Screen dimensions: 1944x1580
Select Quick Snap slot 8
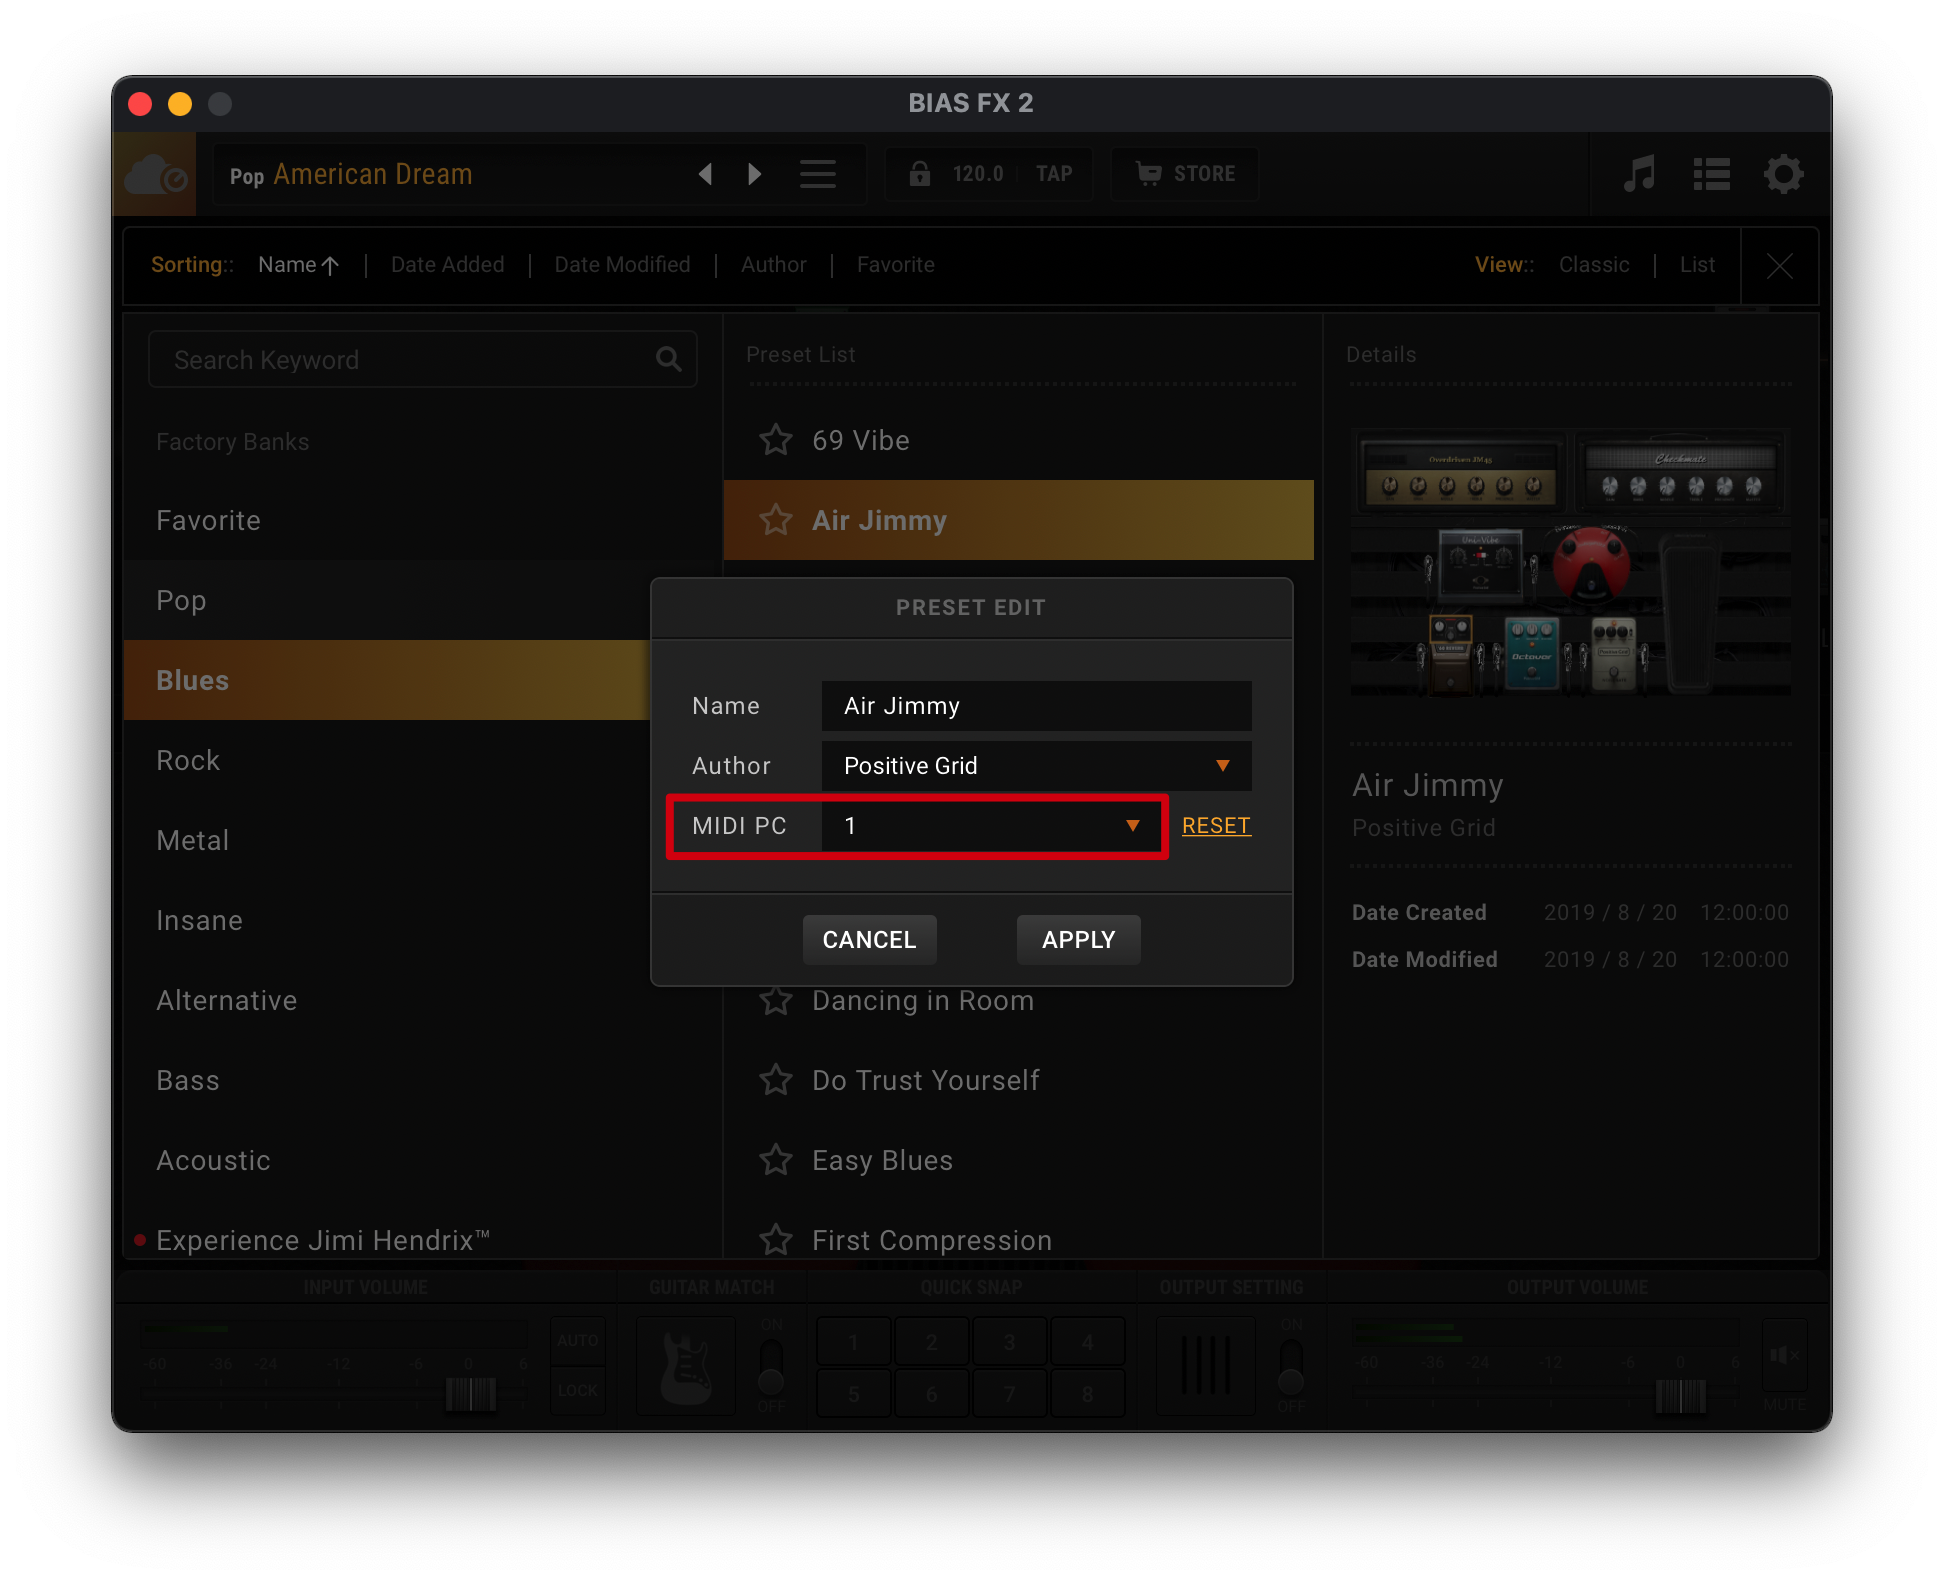coord(1088,1393)
